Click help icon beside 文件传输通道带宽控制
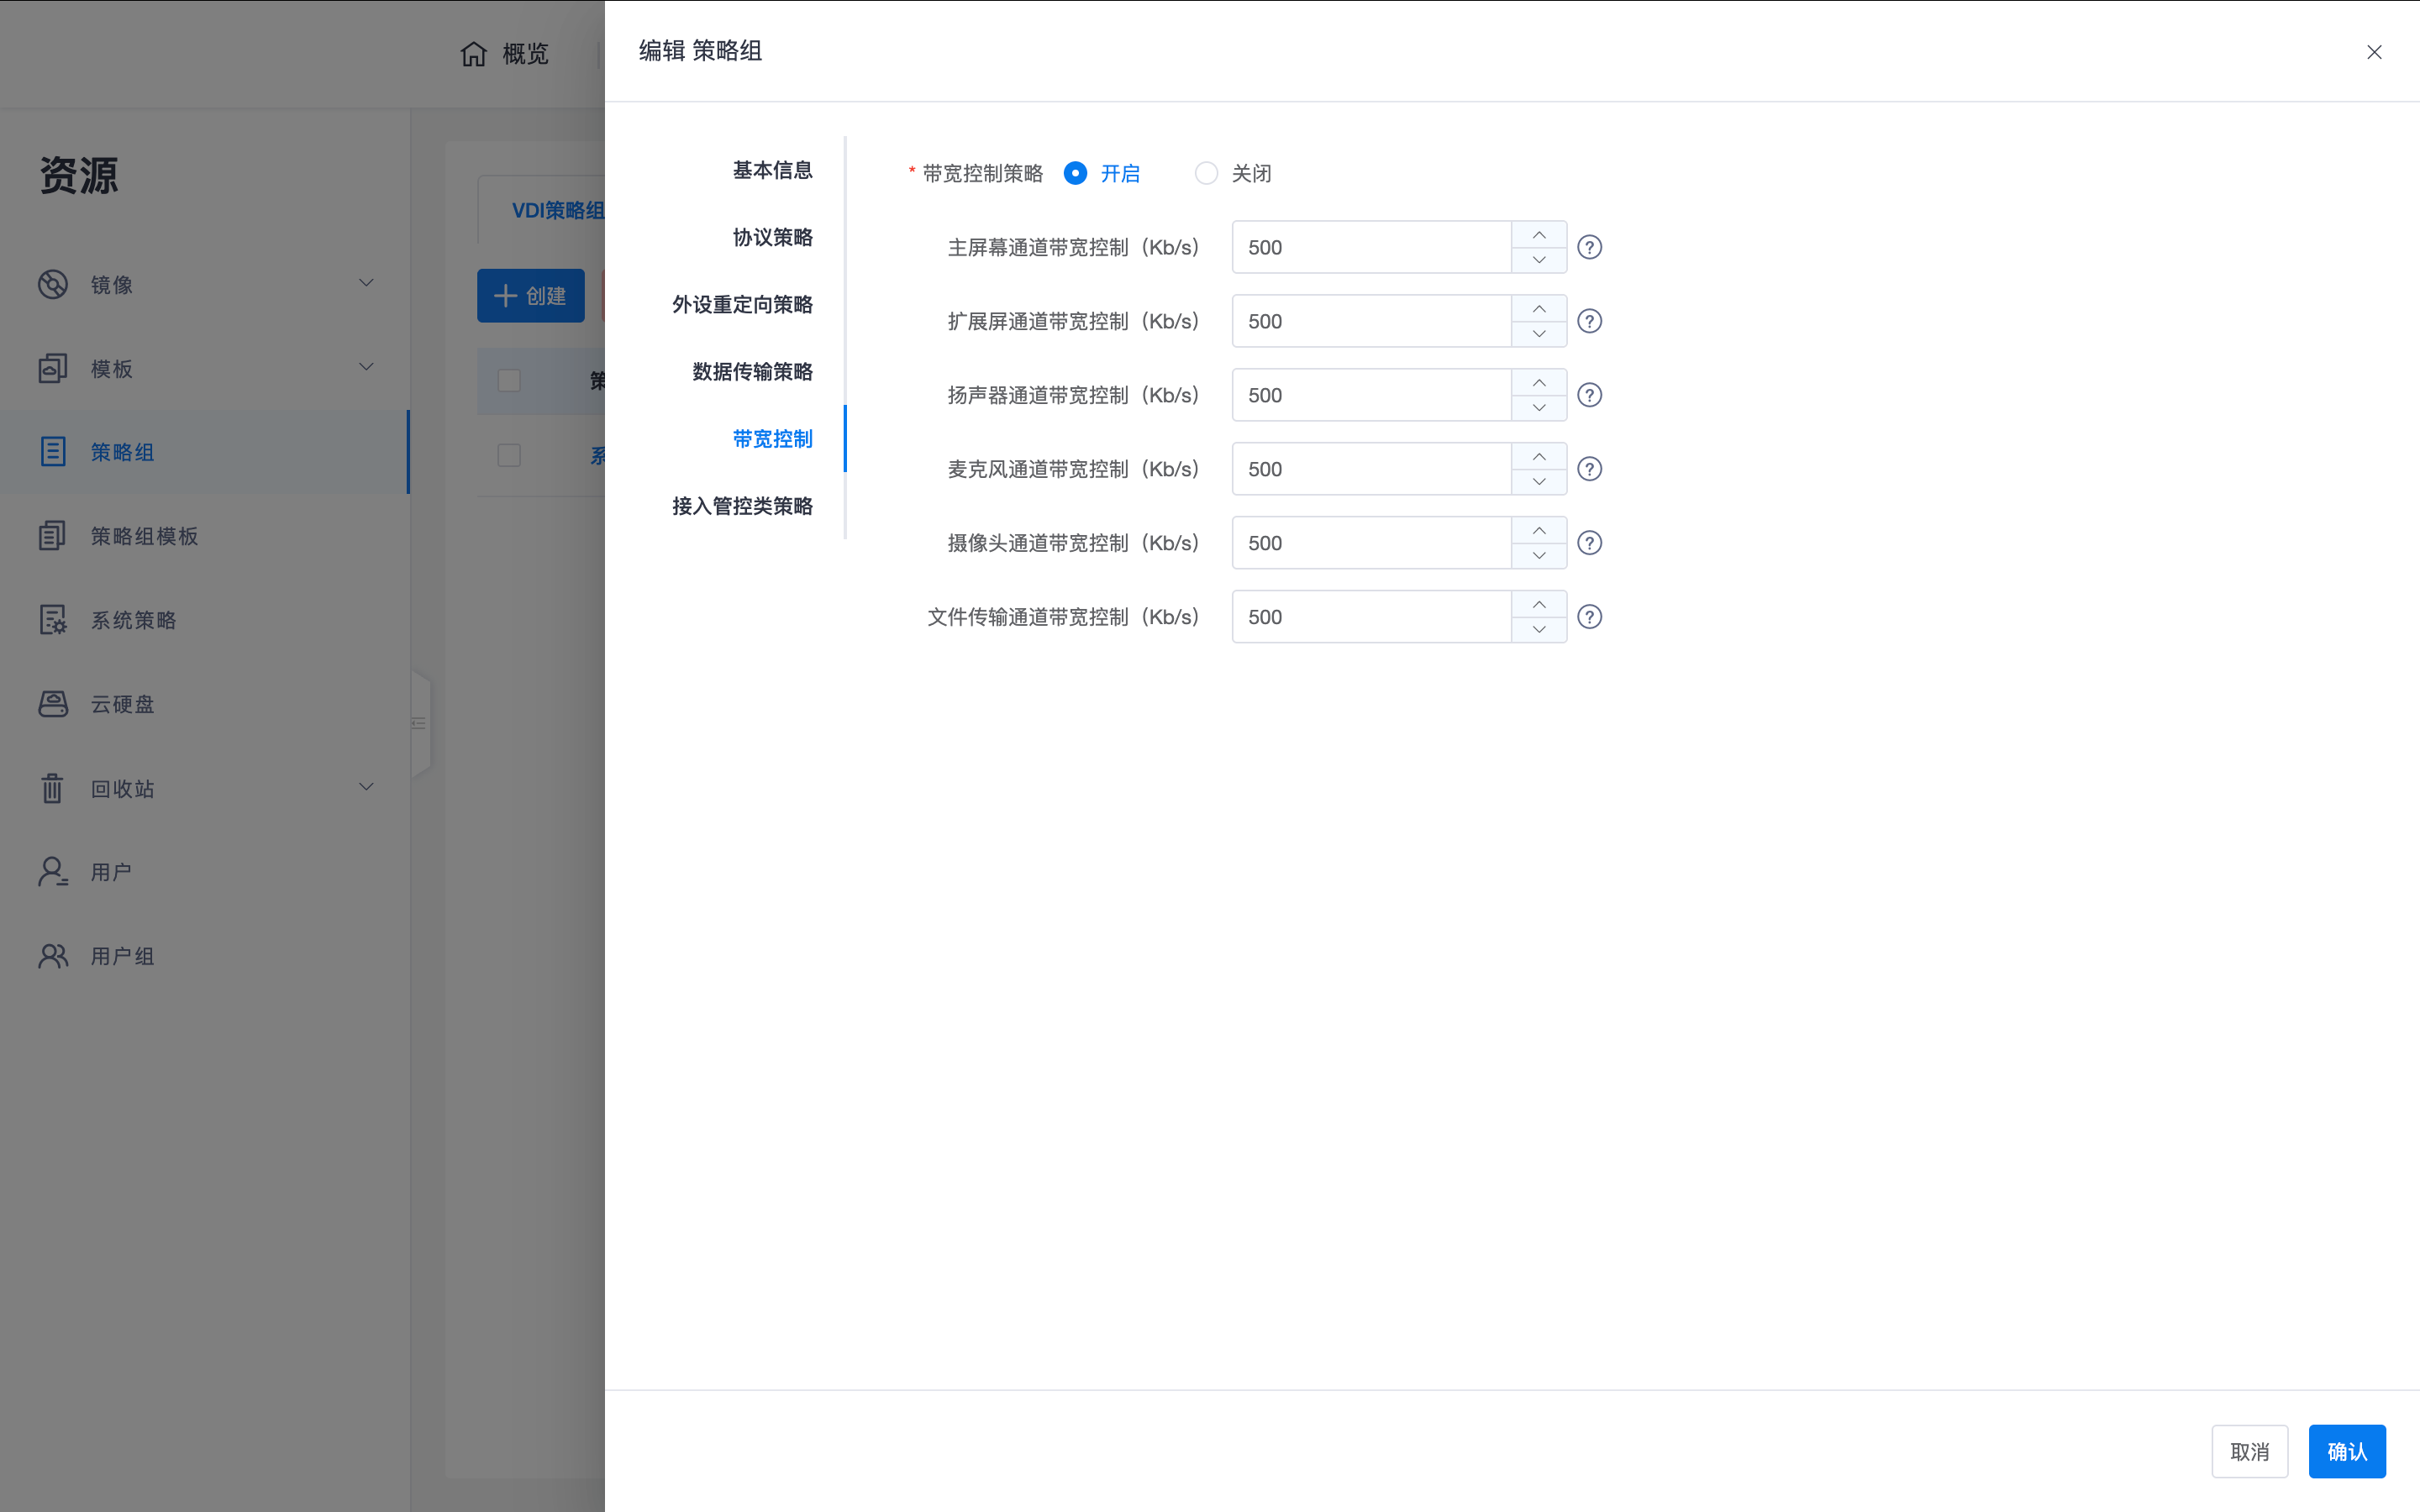The height and width of the screenshot is (1512, 2420). coord(1589,617)
